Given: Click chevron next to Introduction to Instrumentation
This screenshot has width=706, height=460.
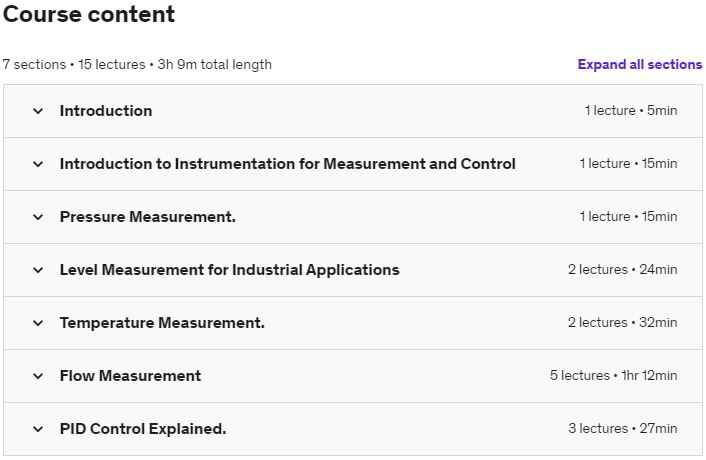Looking at the screenshot, I should tap(38, 164).
